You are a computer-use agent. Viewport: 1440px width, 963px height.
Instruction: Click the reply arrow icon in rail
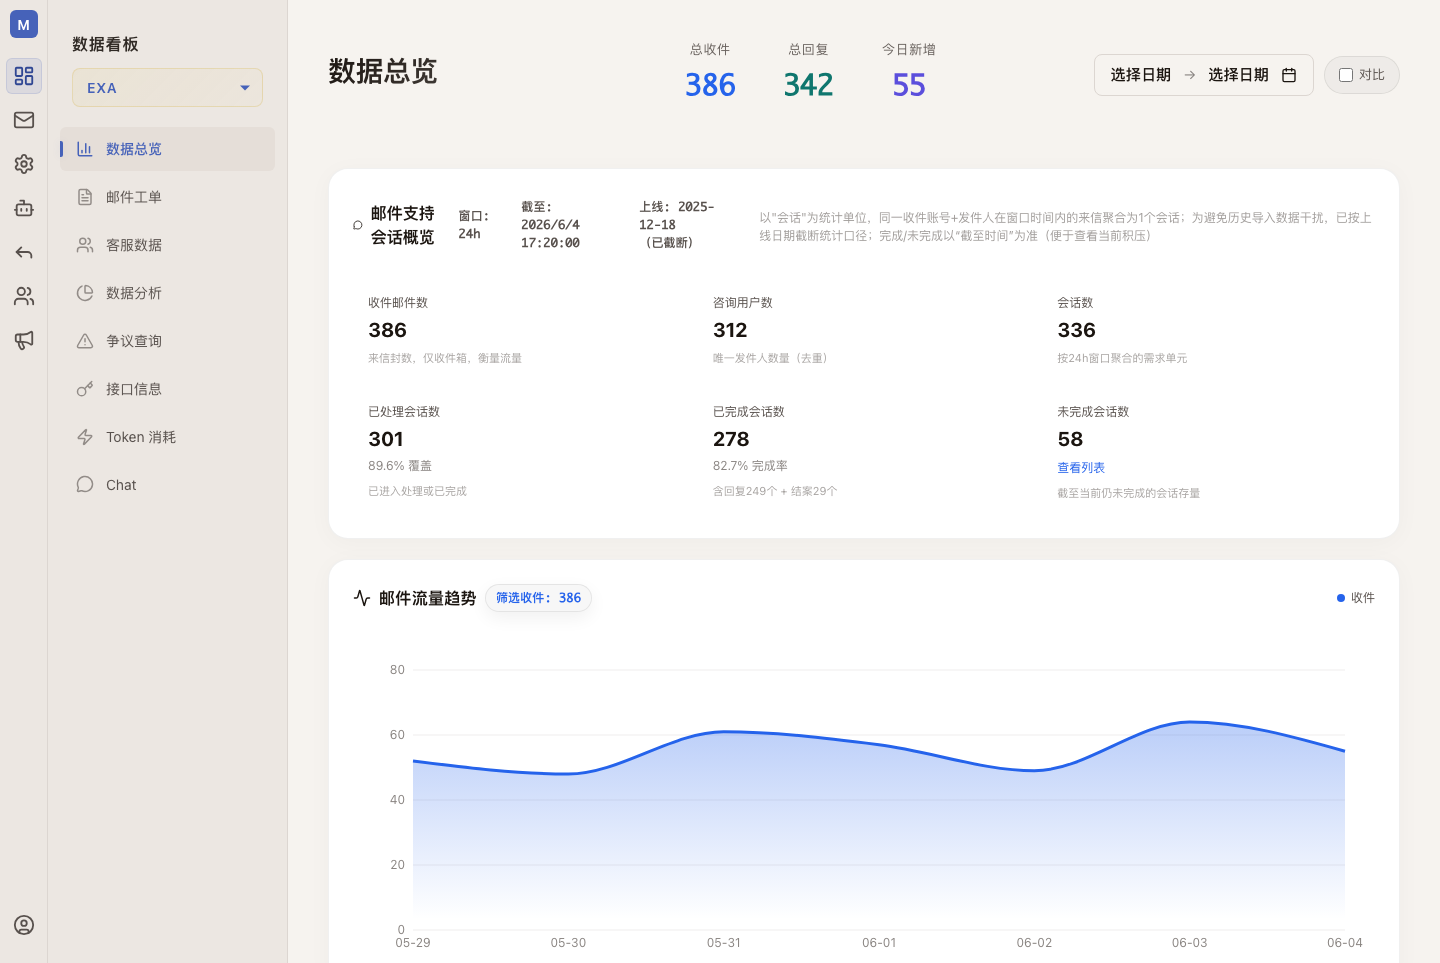tap(24, 252)
